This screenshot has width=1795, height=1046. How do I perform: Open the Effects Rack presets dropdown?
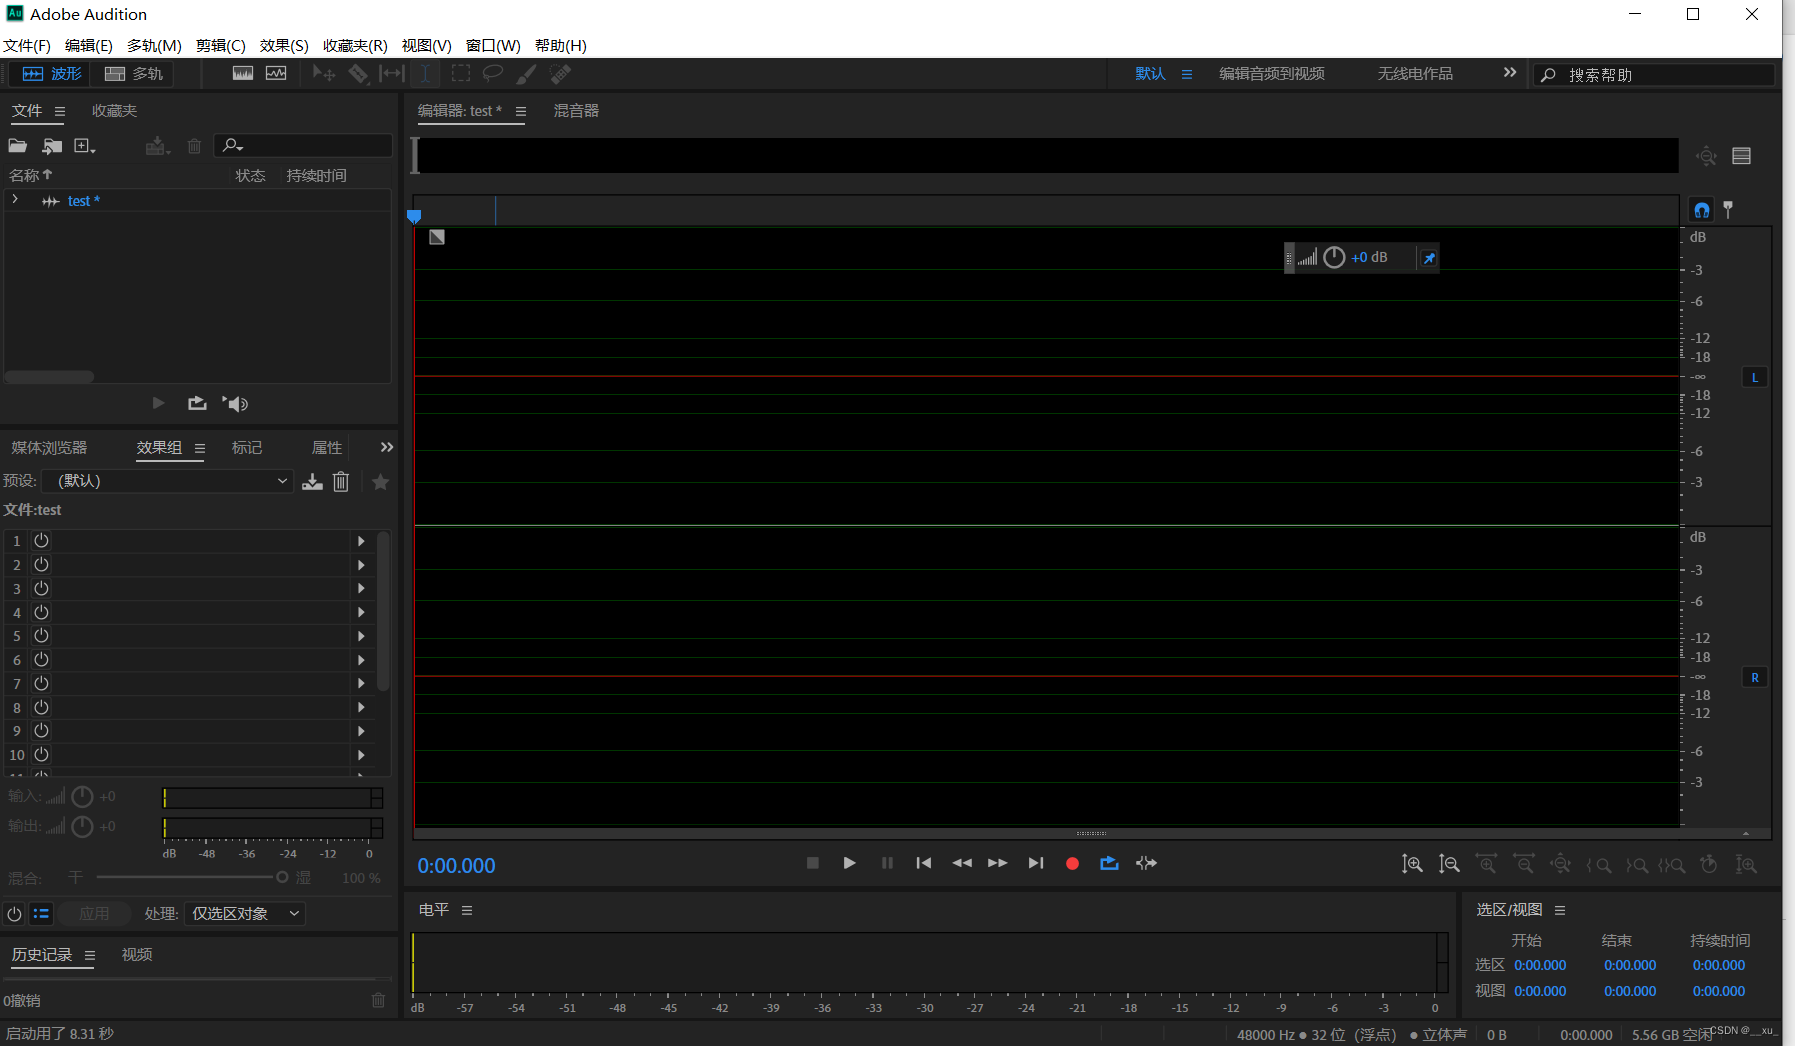(x=169, y=481)
